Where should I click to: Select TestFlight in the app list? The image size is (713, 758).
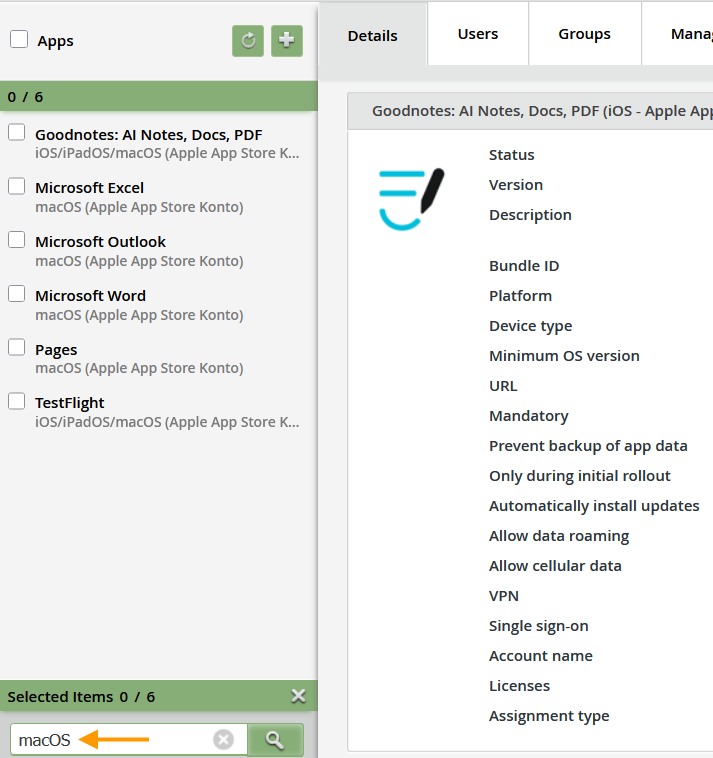click(x=69, y=403)
